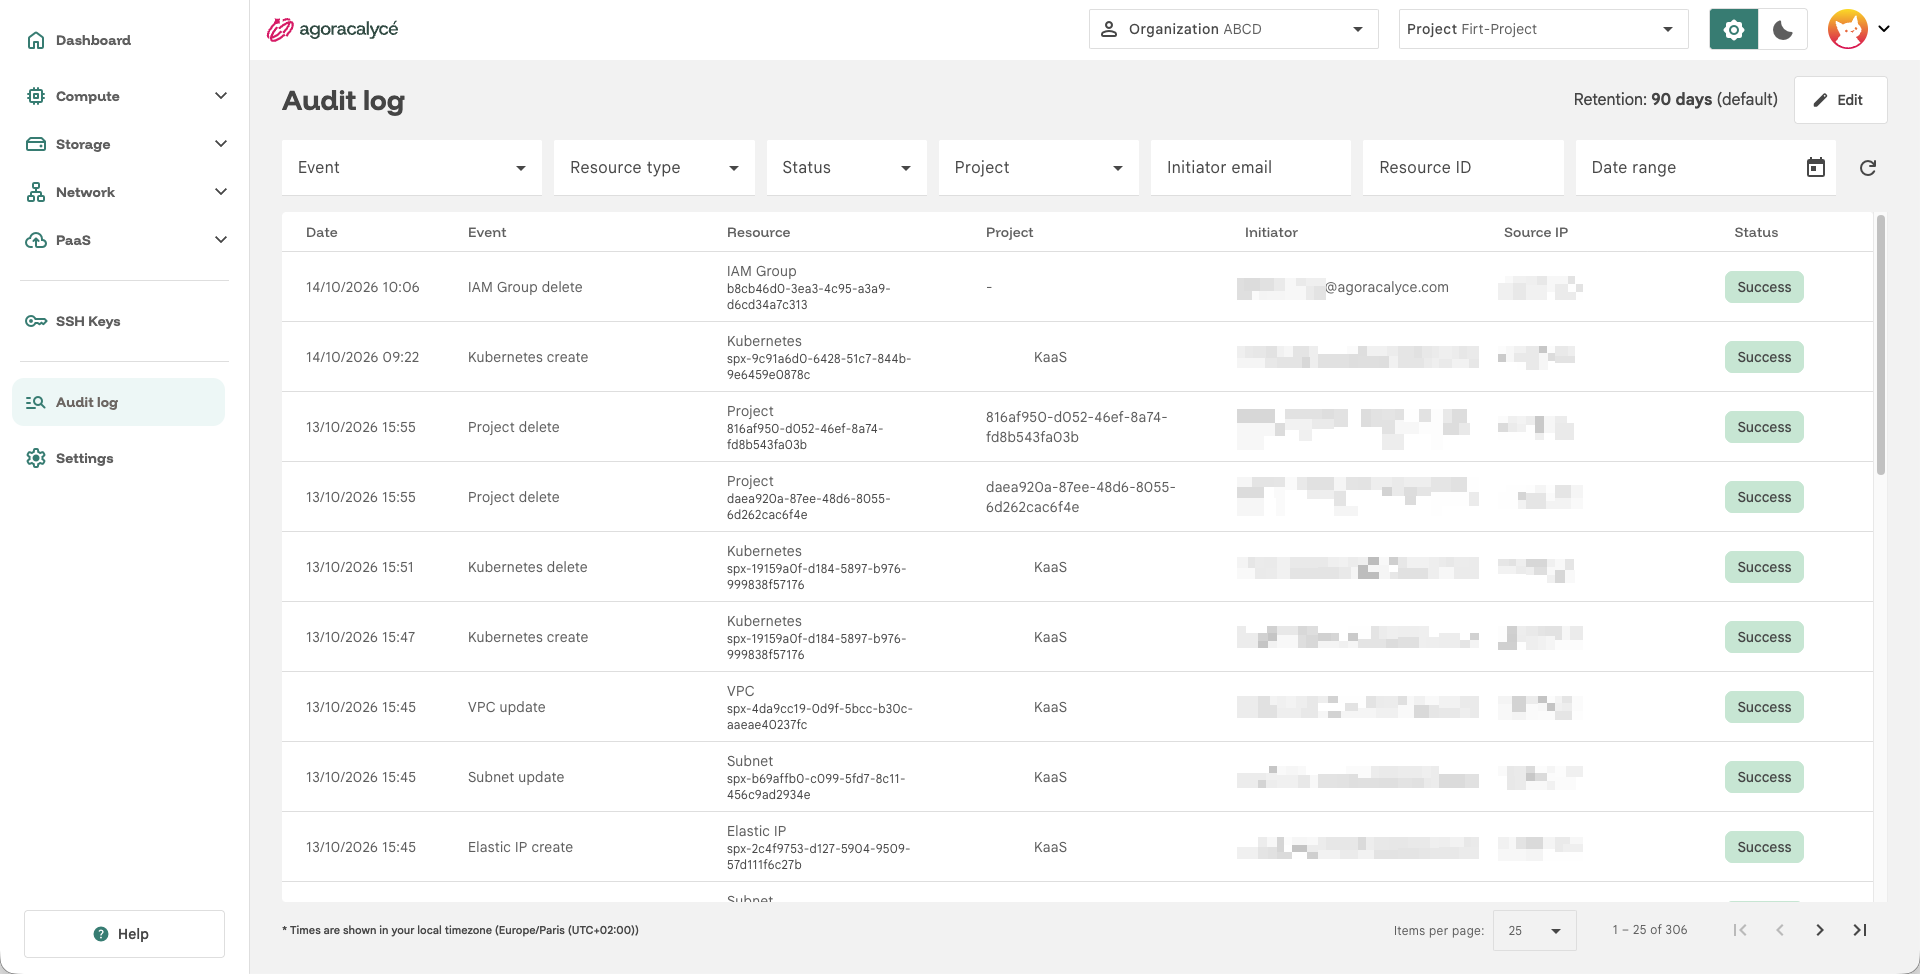1920x974 pixels.
Task: Open Items per page dropdown
Action: click(1534, 930)
